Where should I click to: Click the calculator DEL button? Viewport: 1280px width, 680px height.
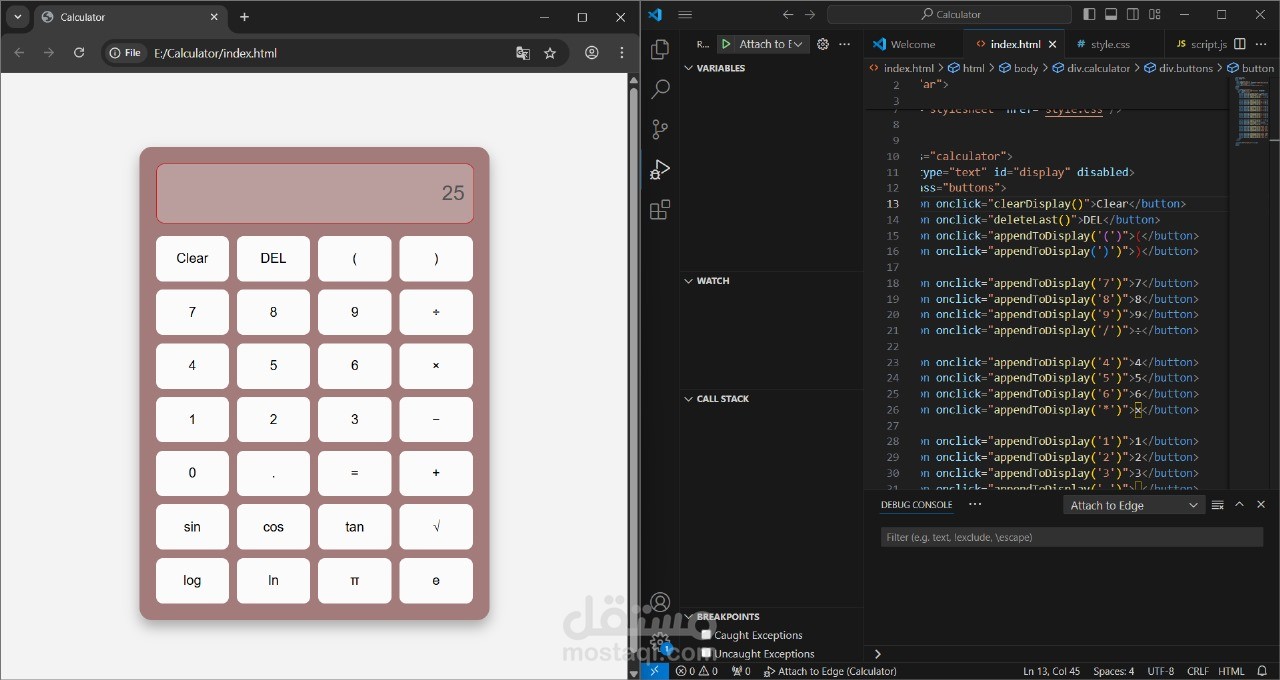tap(273, 258)
